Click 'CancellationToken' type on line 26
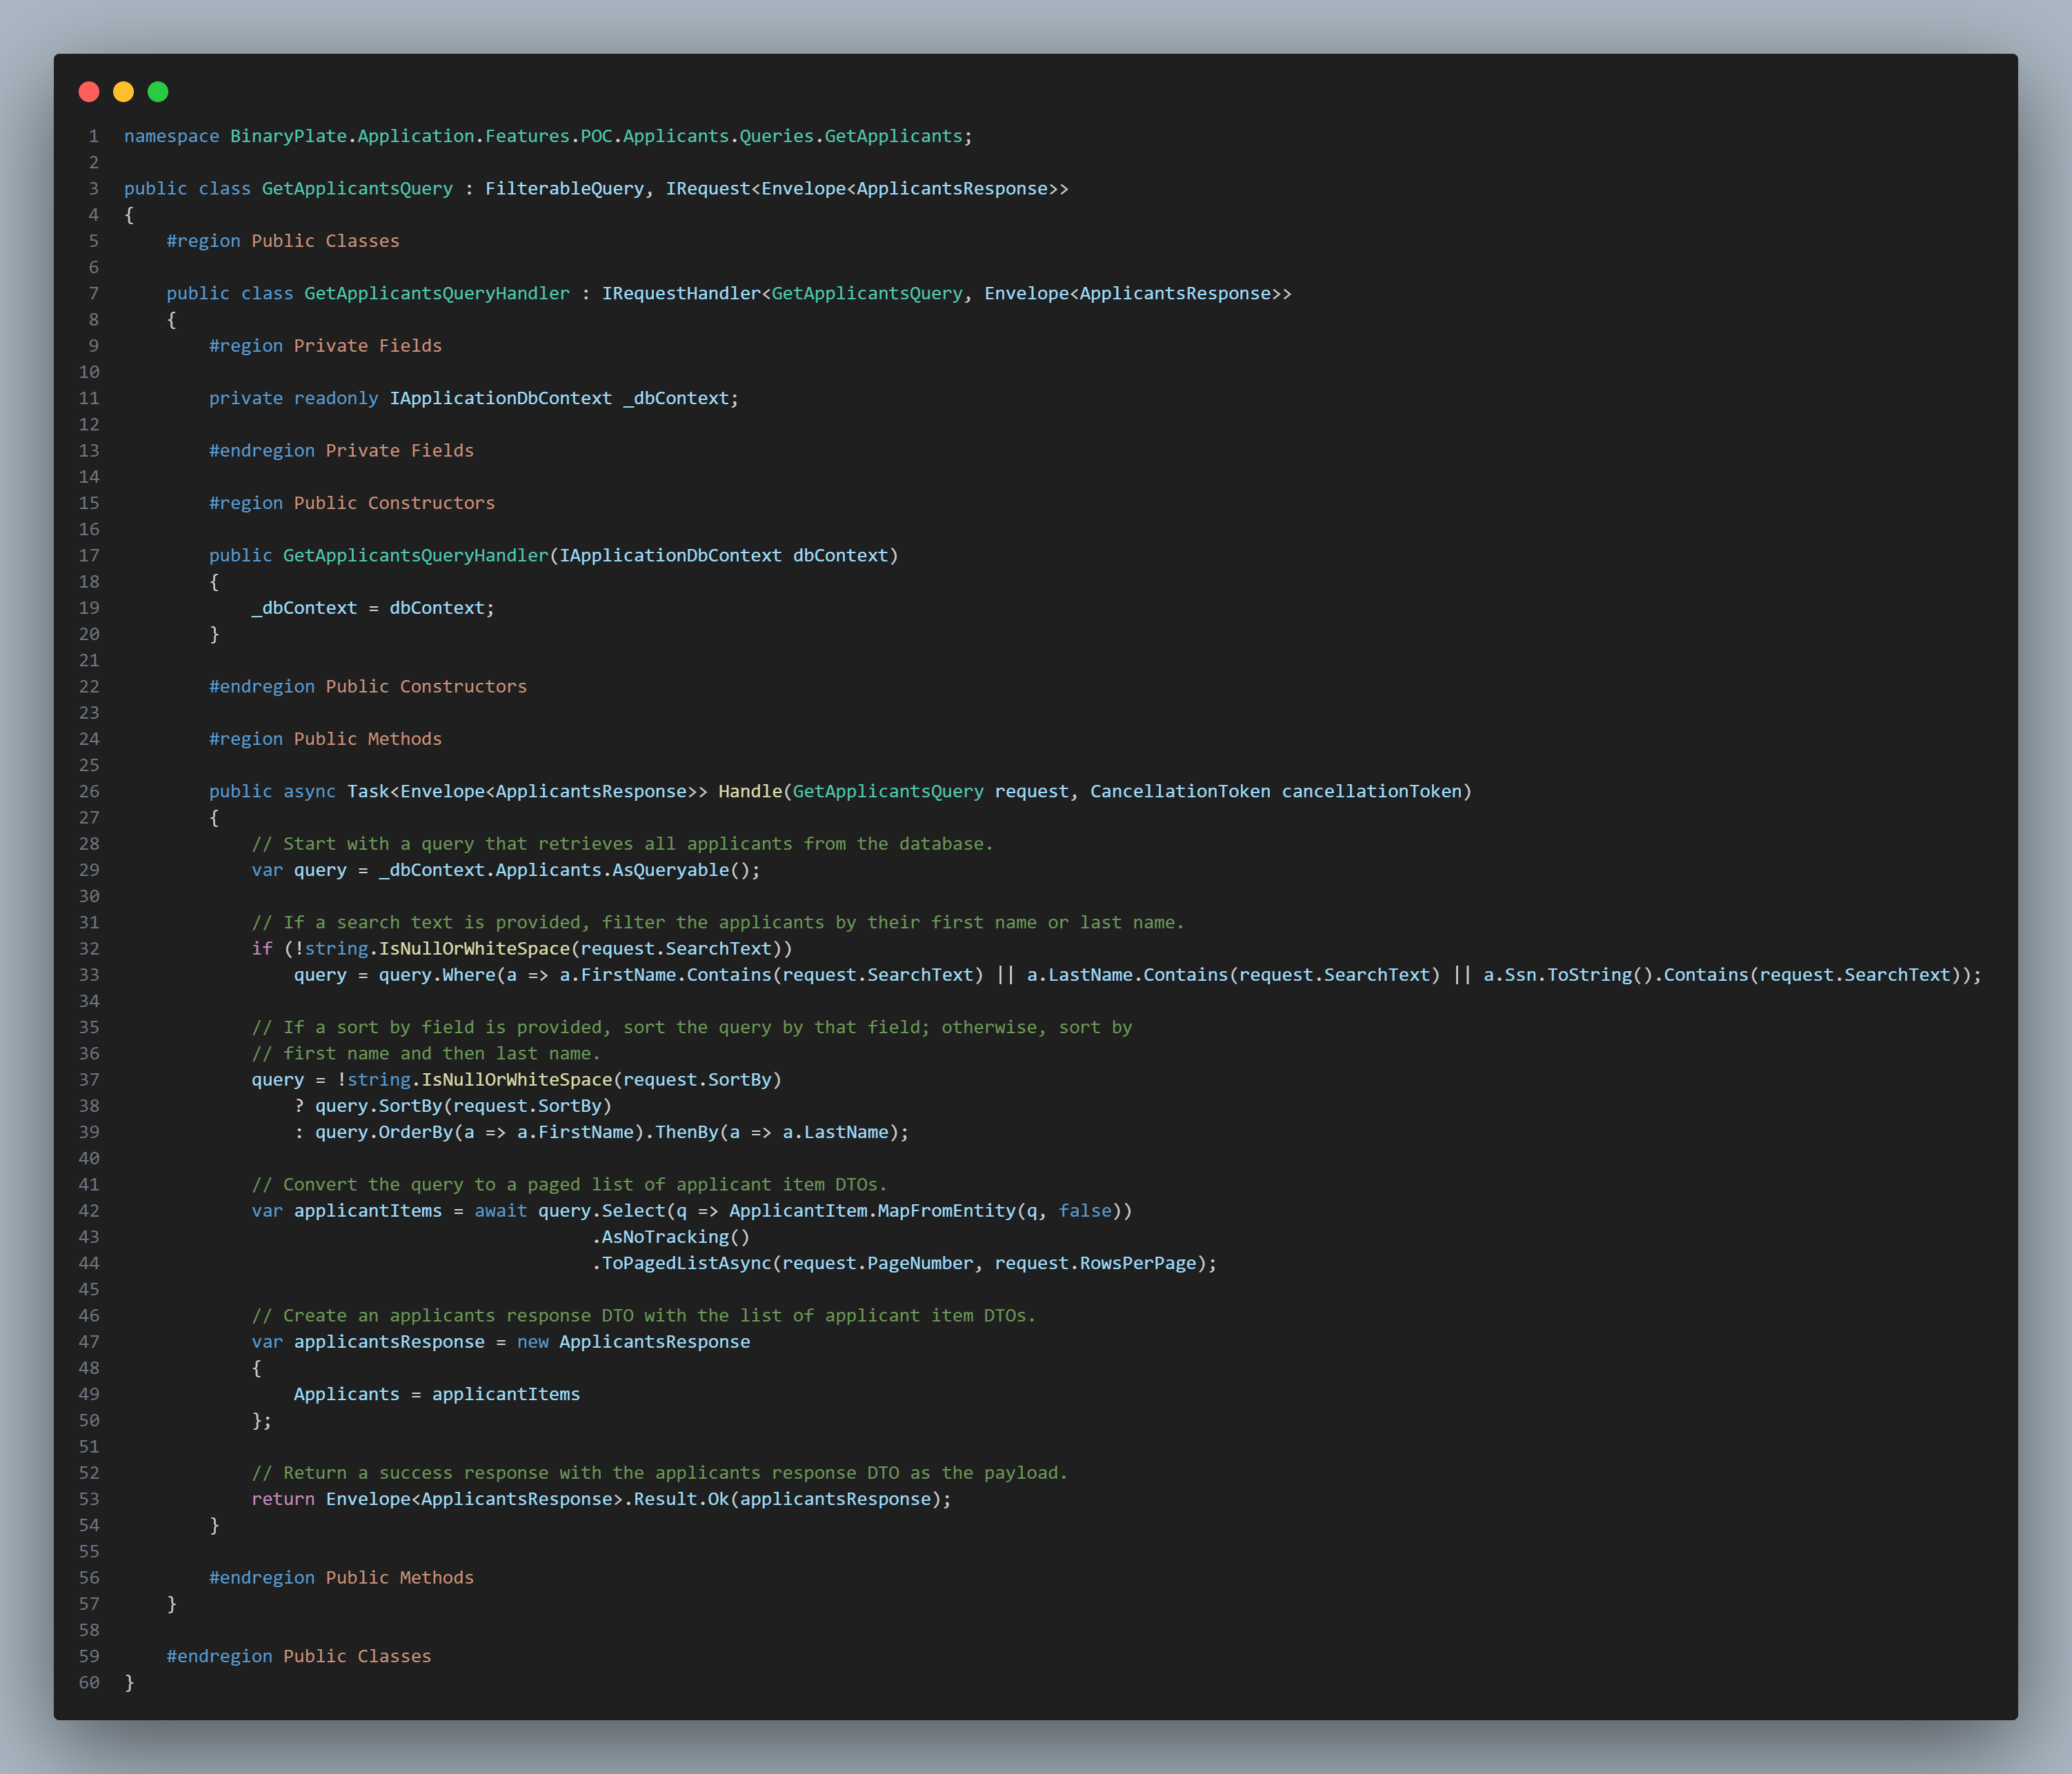 [x=1180, y=791]
